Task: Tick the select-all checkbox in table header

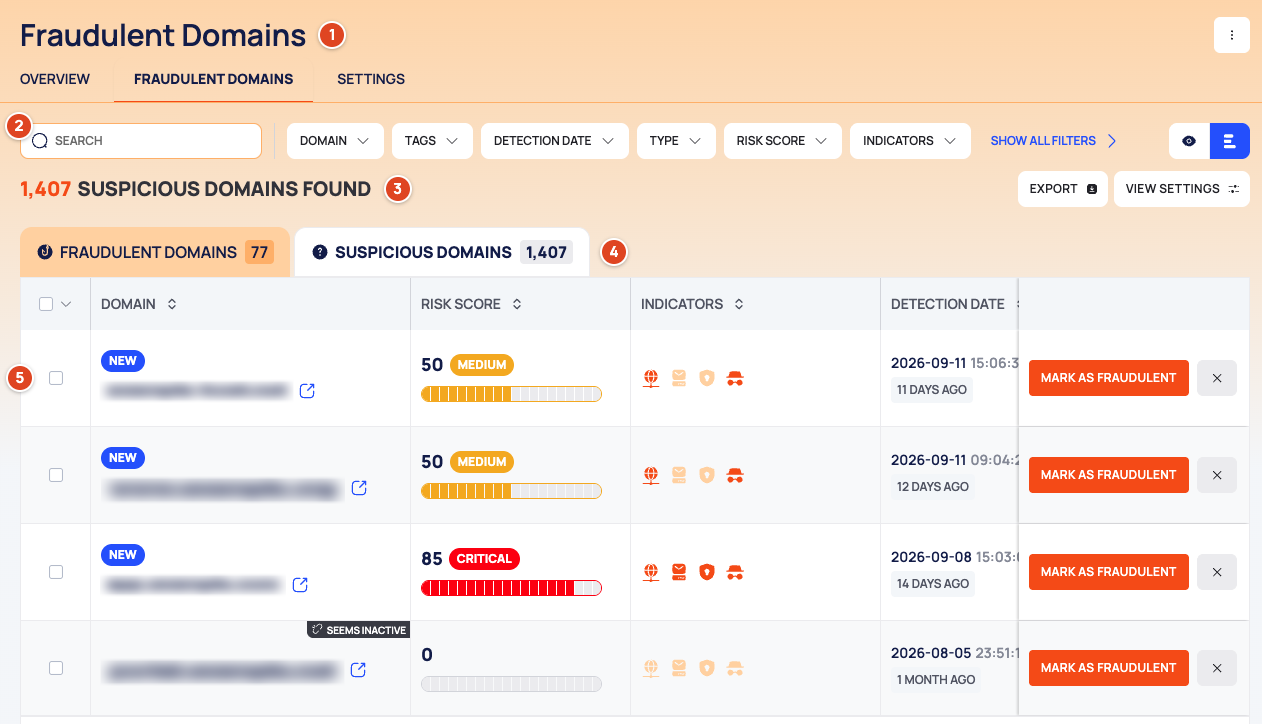Action: click(46, 304)
